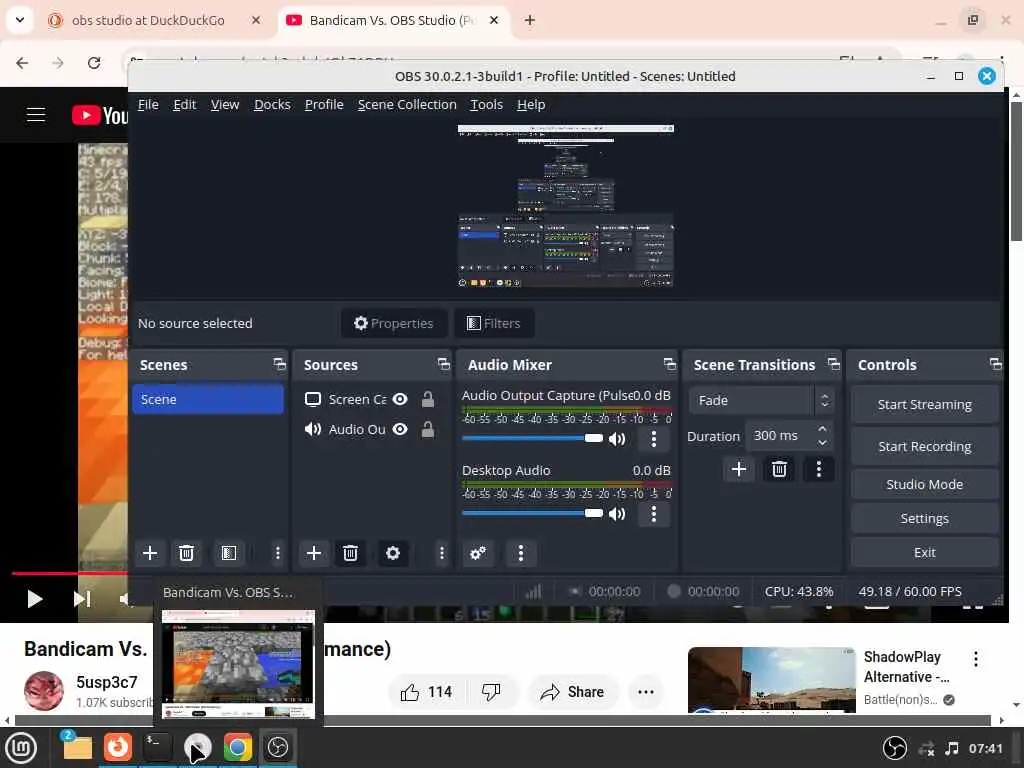Toggle visibility of Audio Output source
Screen dimensions: 1024x768
click(400, 429)
